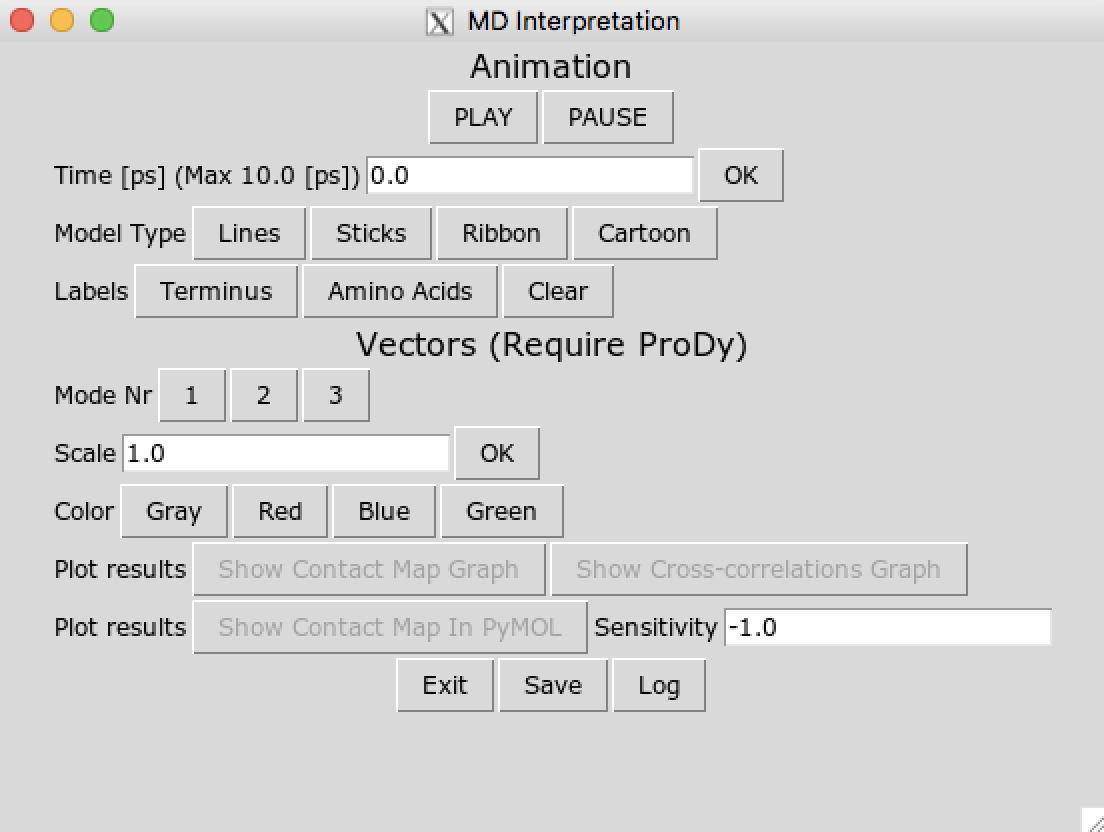1104x832 pixels.
Task: Click the Sensitivity input field
Action: [887, 627]
